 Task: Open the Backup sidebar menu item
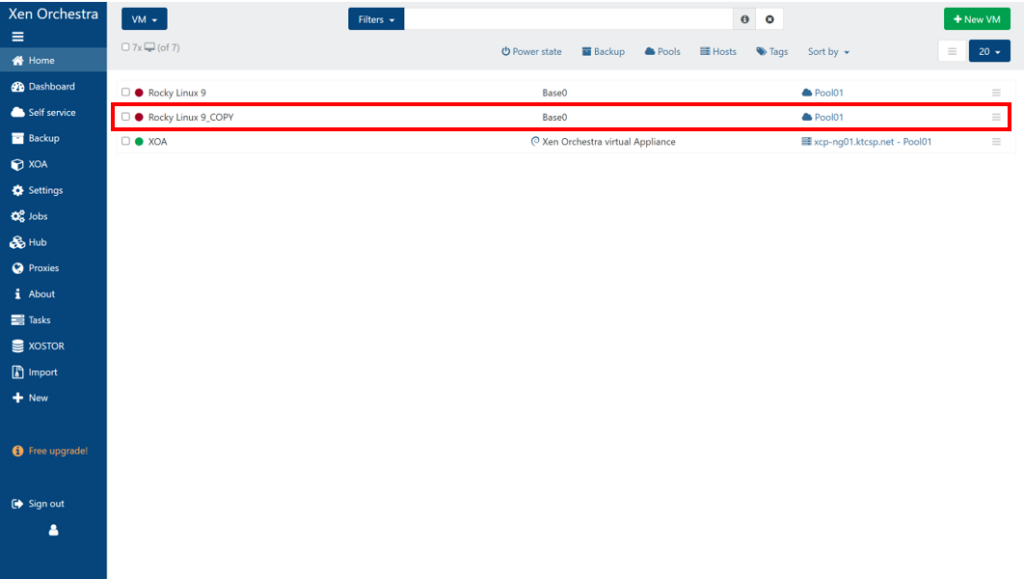pos(43,139)
